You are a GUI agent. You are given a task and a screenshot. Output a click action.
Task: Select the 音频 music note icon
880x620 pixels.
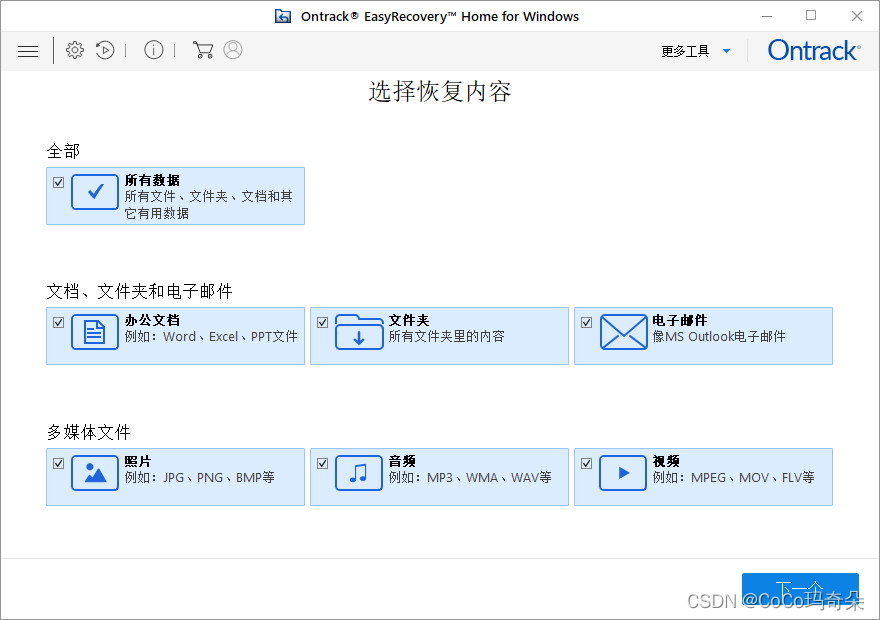(x=359, y=473)
